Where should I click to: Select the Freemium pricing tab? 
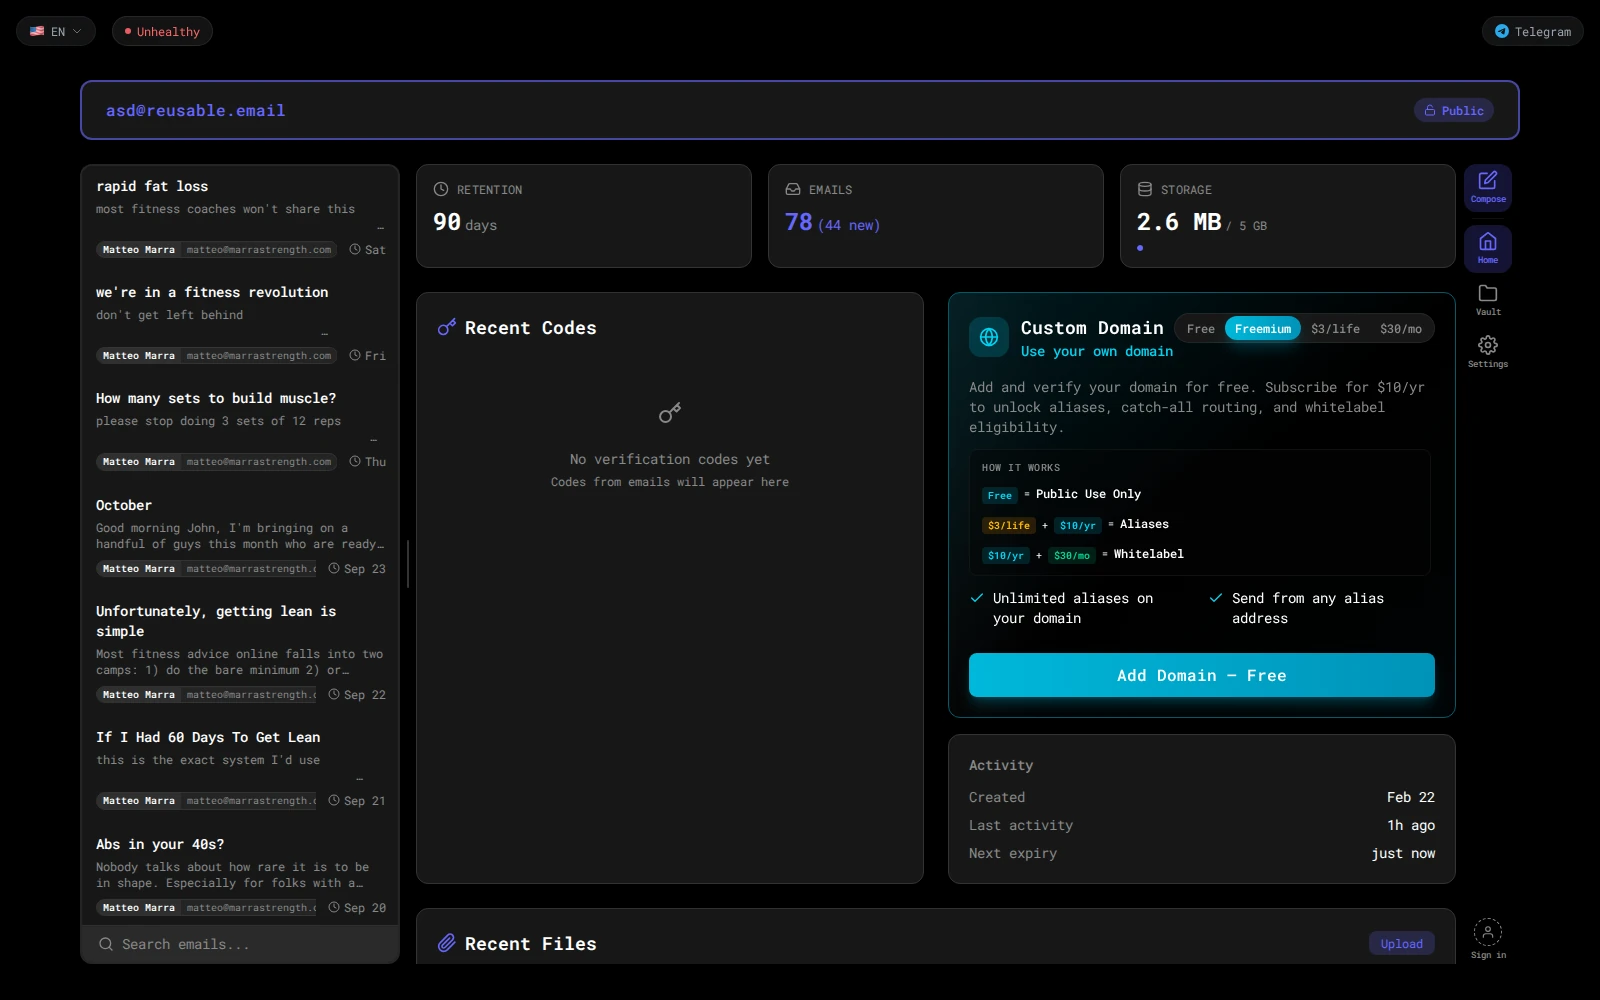click(x=1262, y=329)
